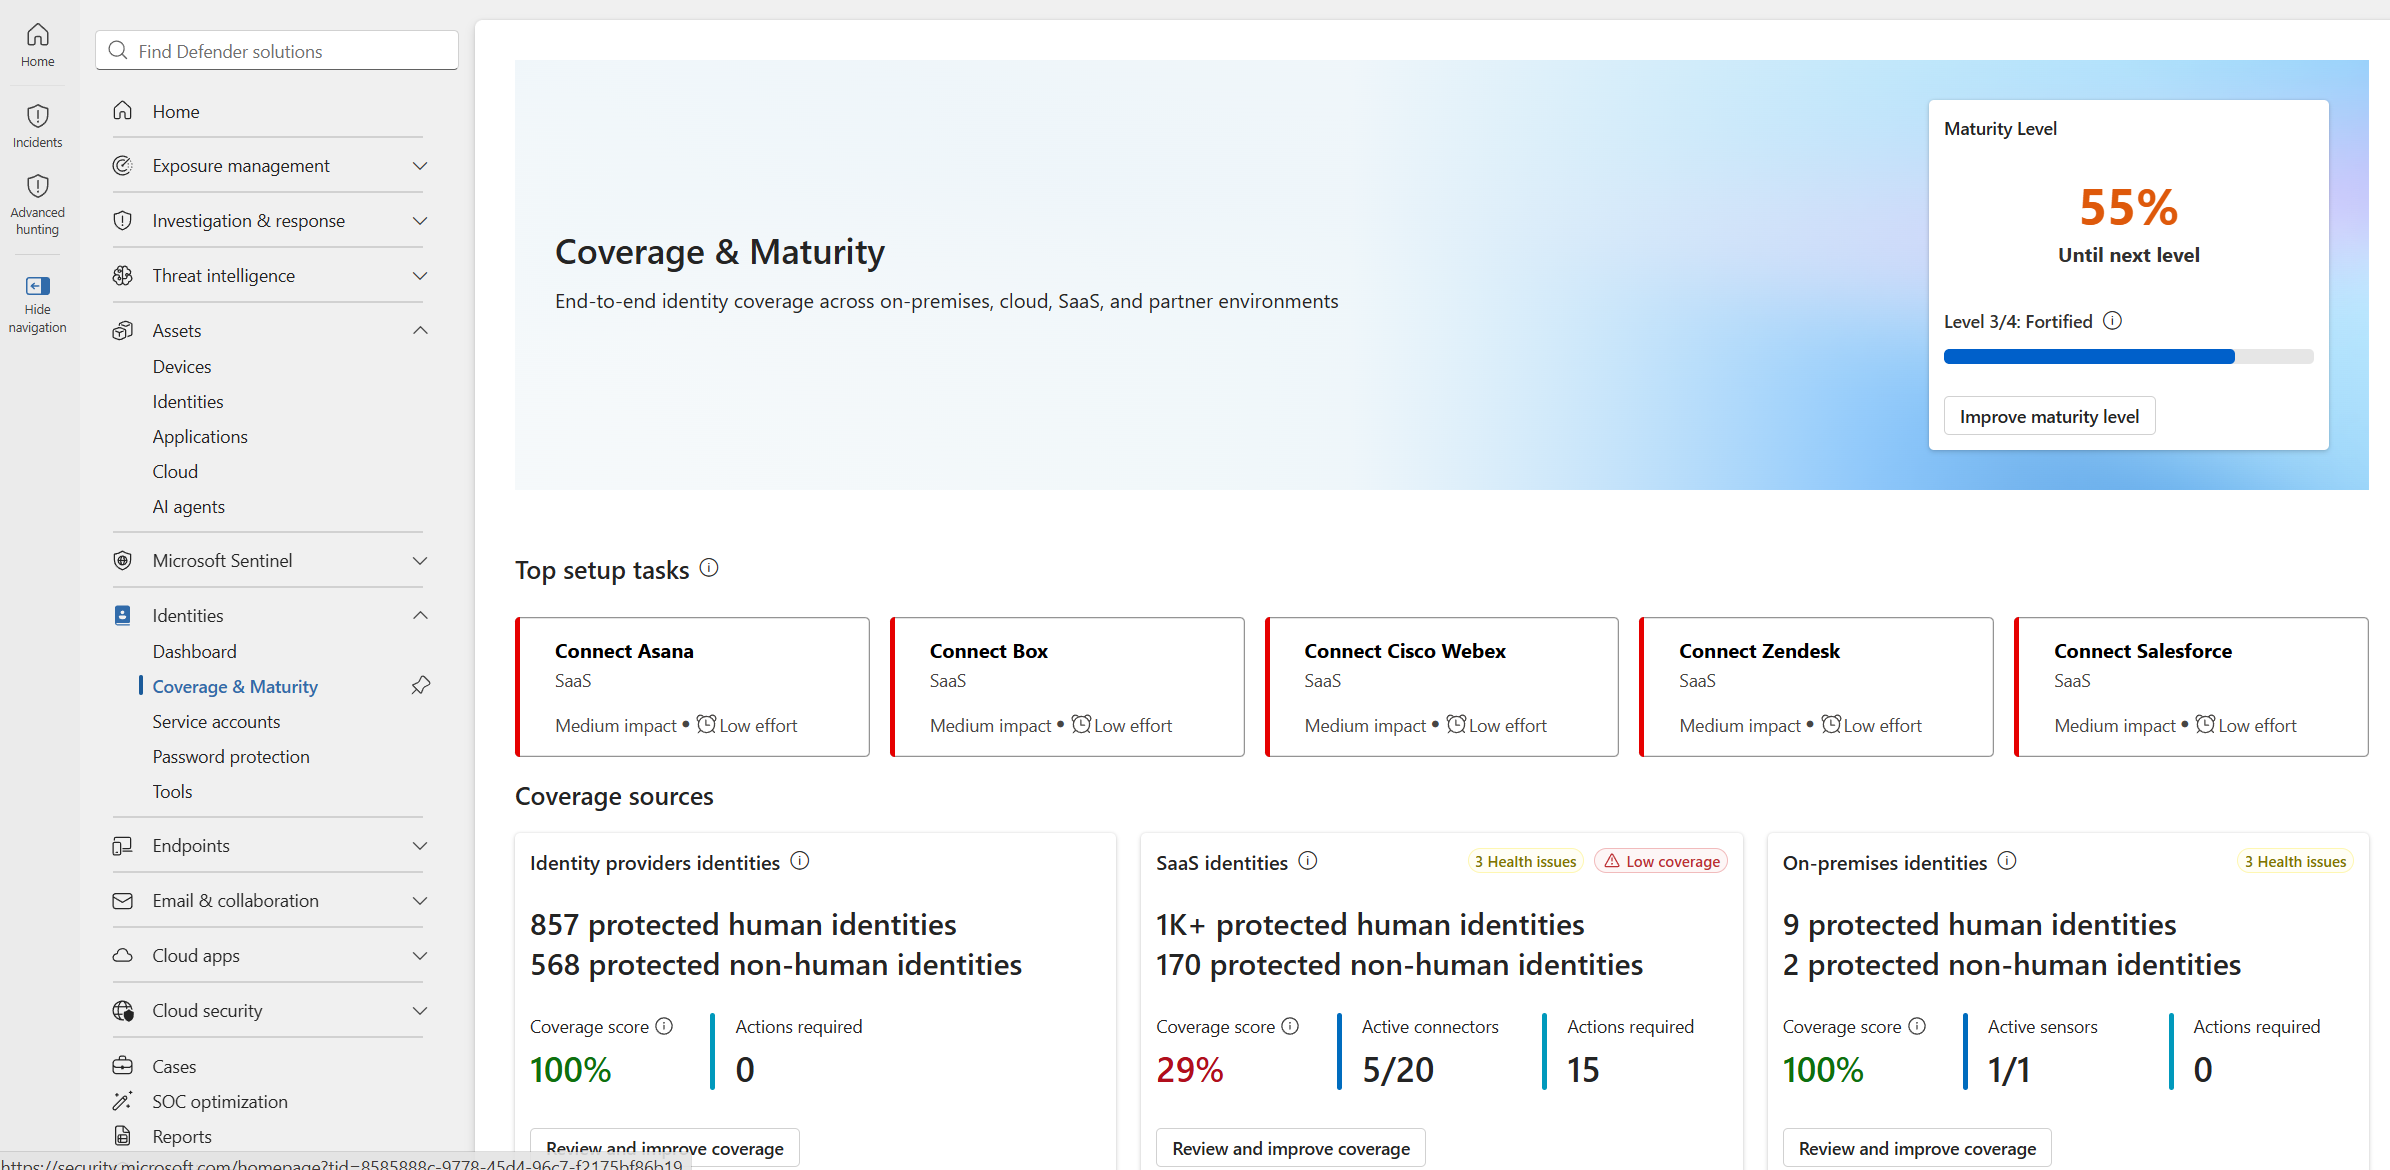Expand the Exposure management section
Screen dimensions: 2390x1170
[270, 166]
